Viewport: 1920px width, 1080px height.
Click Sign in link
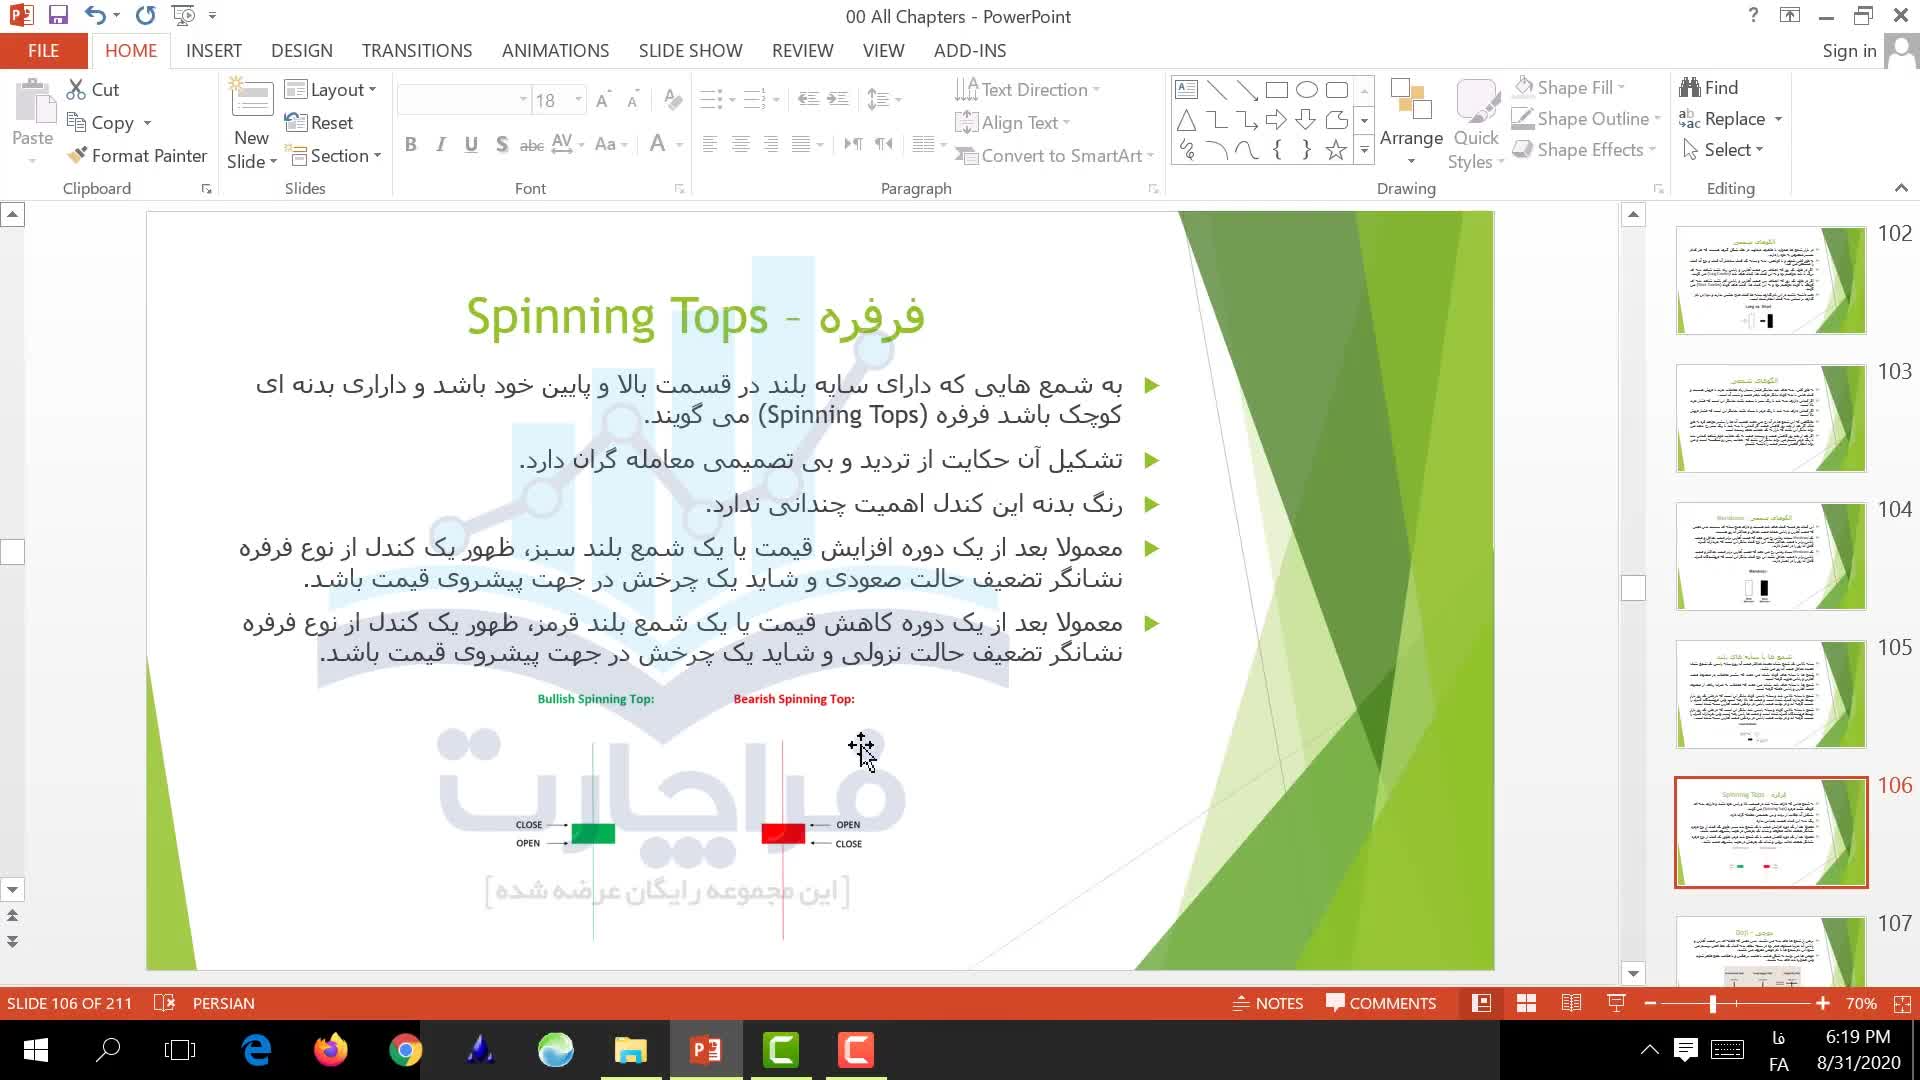tap(1848, 50)
